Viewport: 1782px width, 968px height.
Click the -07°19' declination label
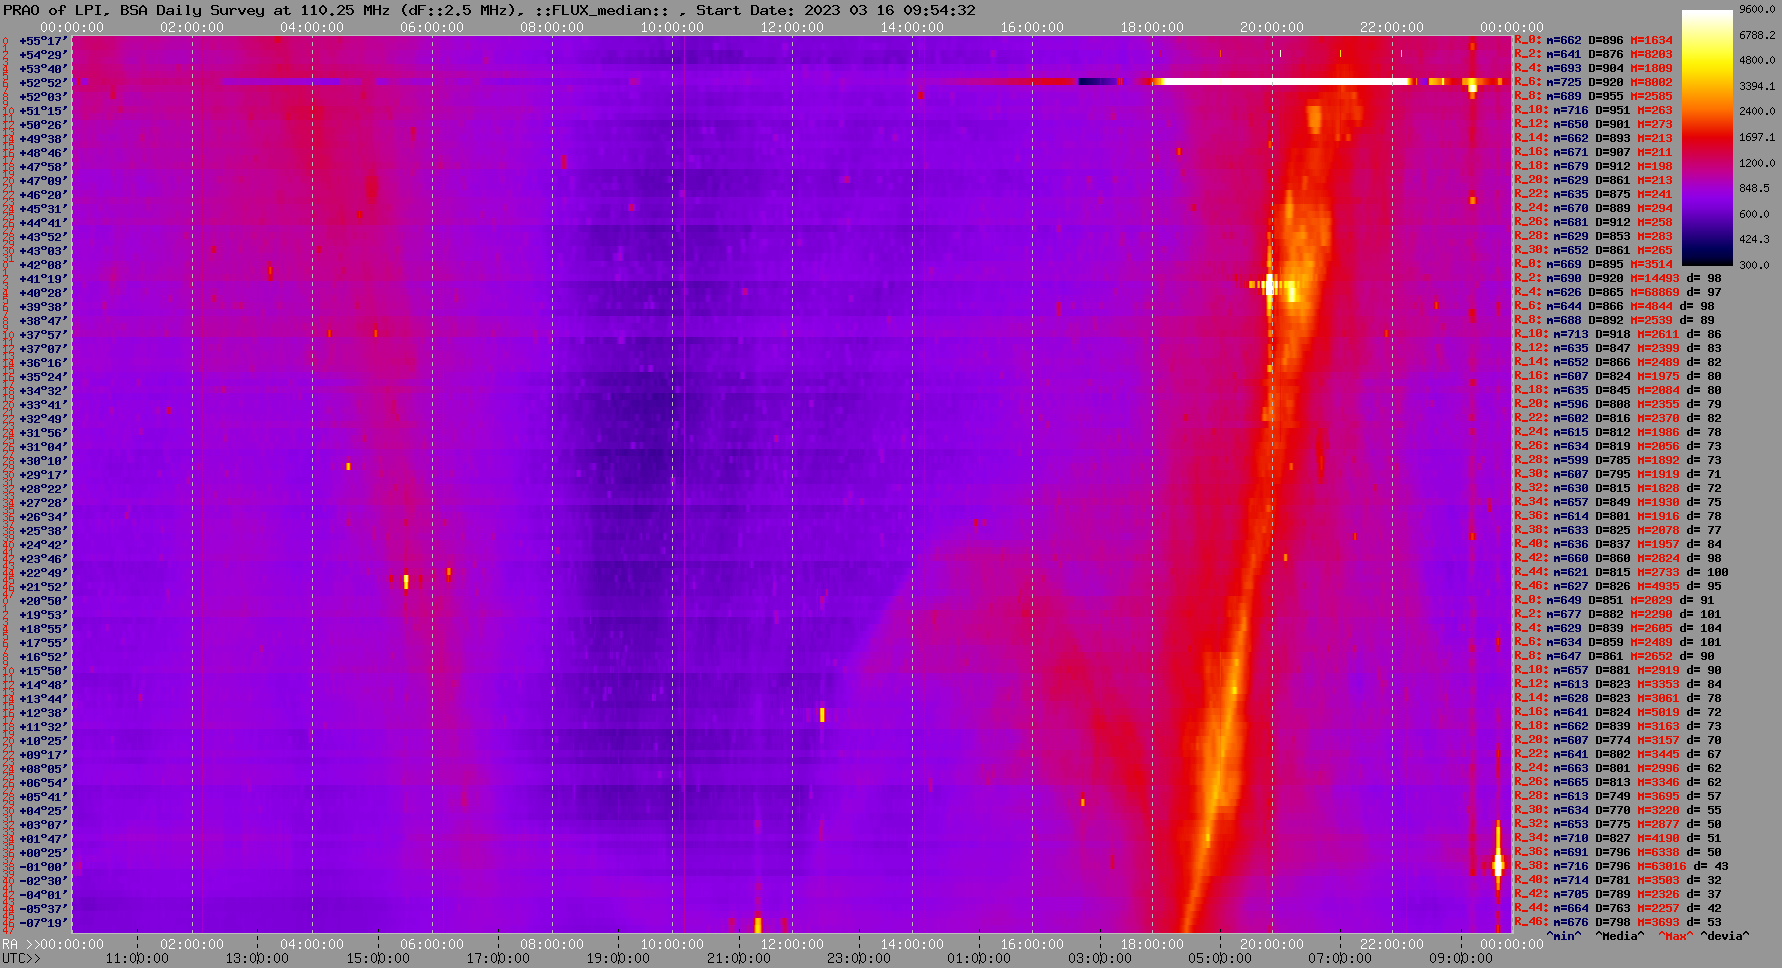43,922
